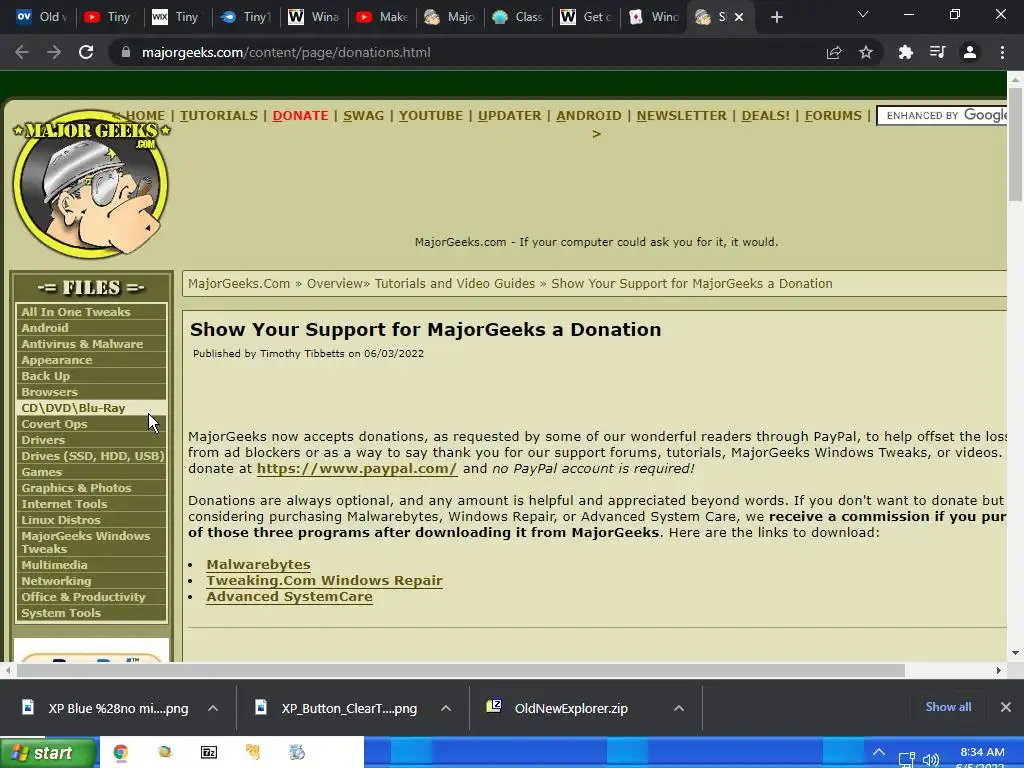Screen dimensions: 1024x768
Task: Click the site padlock icon in address bar
Action: tap(126, 52)
